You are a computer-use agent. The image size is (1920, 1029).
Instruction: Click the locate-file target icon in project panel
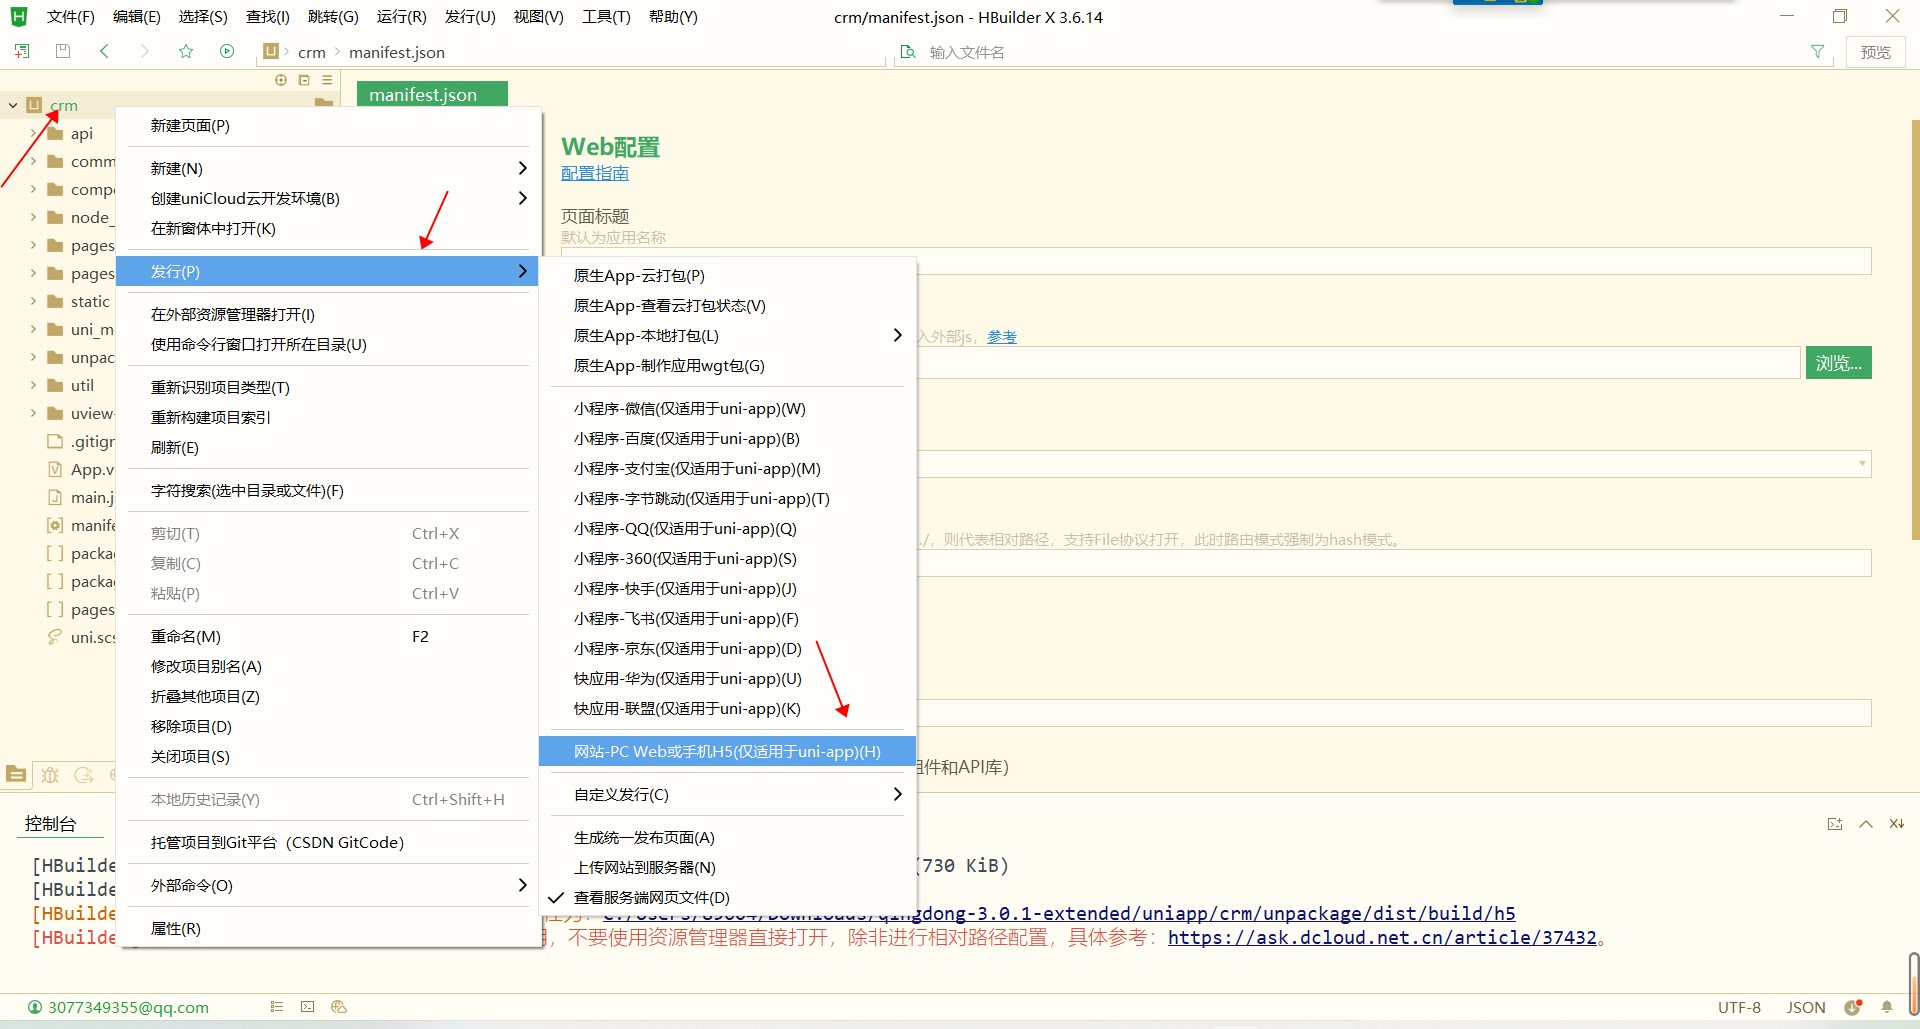(x=281, y=80)
